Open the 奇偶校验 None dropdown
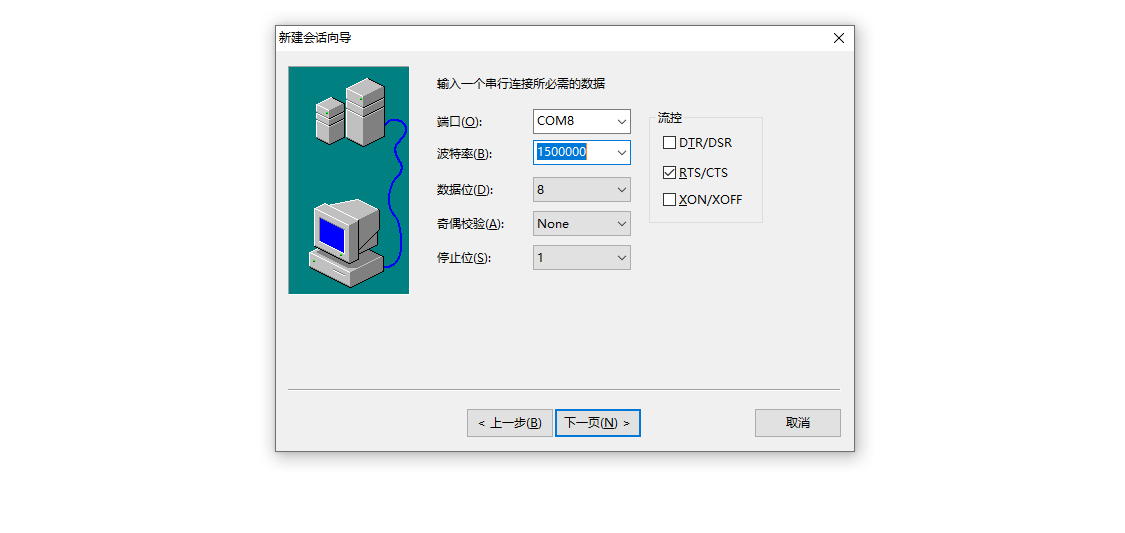1125x533 pixels. click(582, 224)
